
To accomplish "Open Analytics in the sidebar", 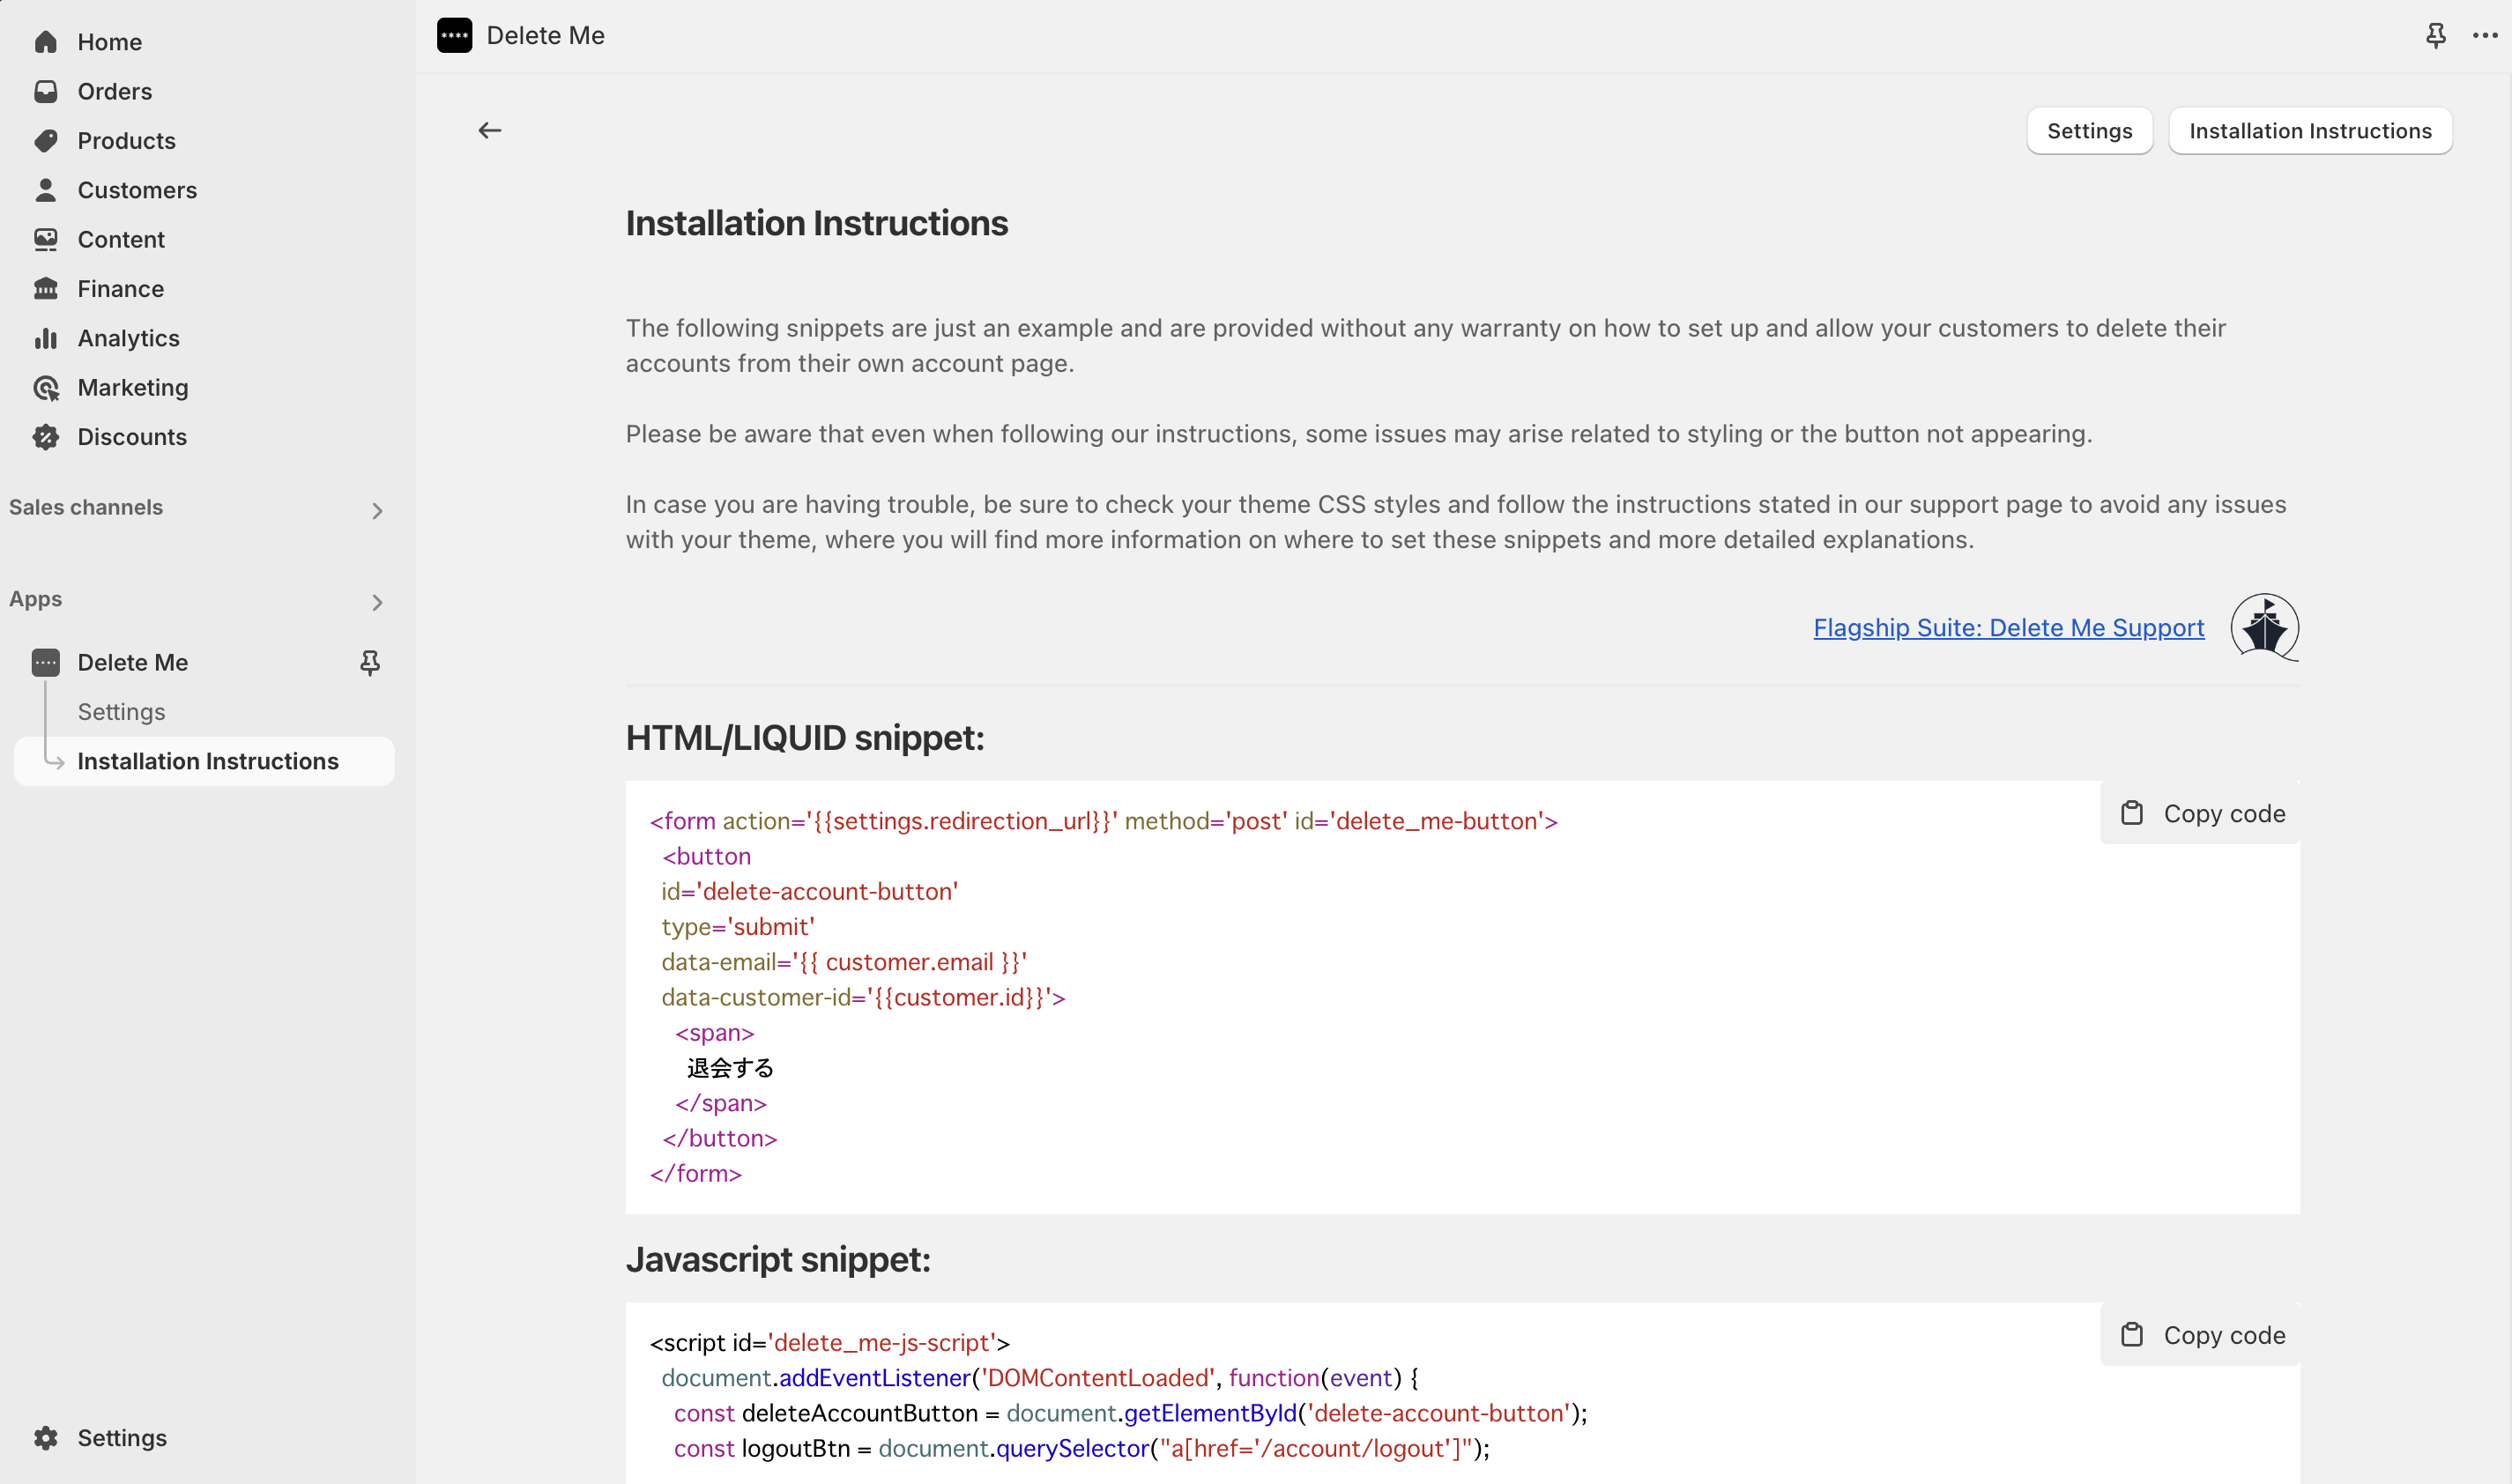I will point(129,338).
